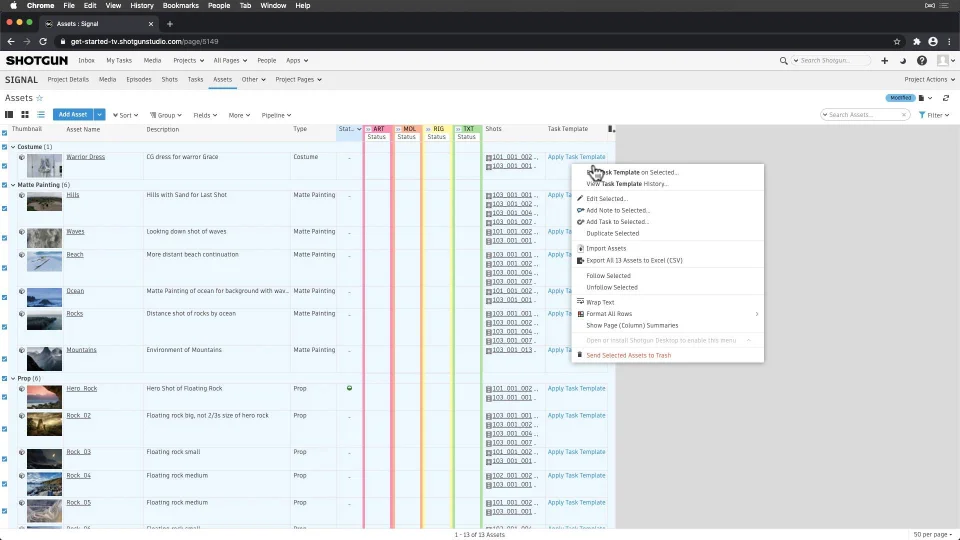Uncheck the Prop group checkbox
The width and height of the screenshot is (960, 540).
(4, 378)
